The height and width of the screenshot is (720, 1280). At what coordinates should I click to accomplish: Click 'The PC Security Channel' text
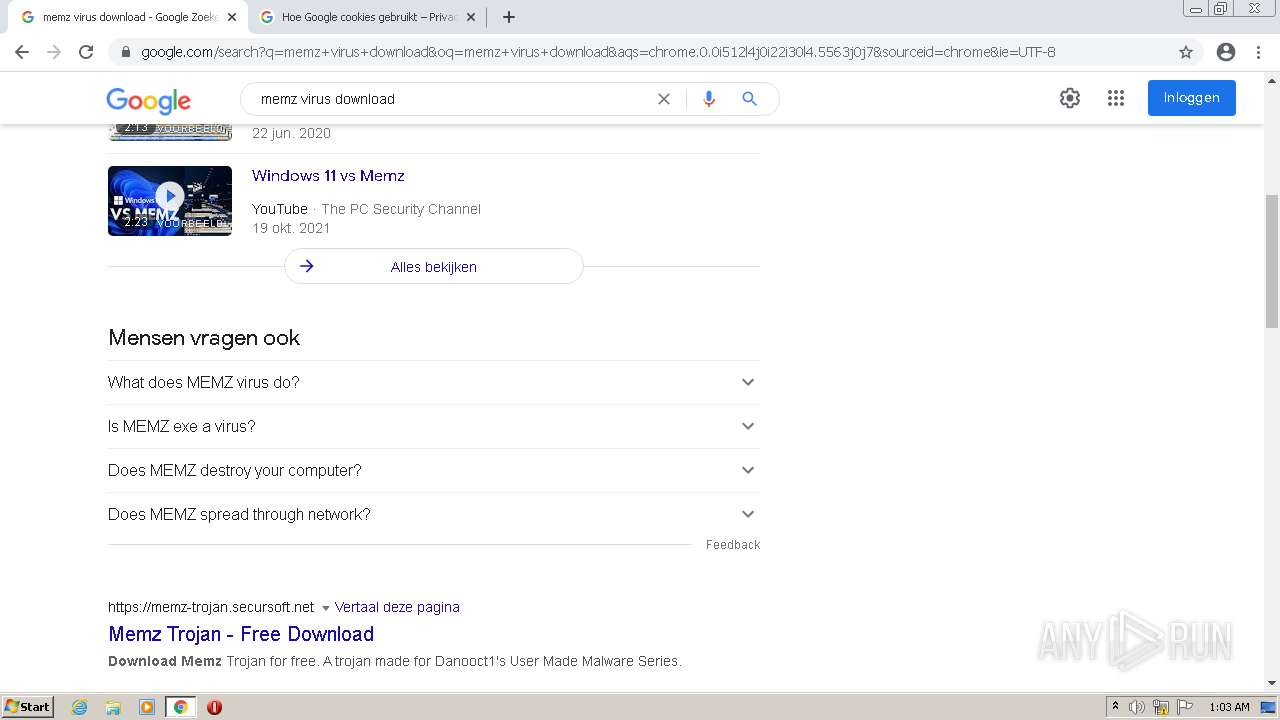tap(401, 209)
